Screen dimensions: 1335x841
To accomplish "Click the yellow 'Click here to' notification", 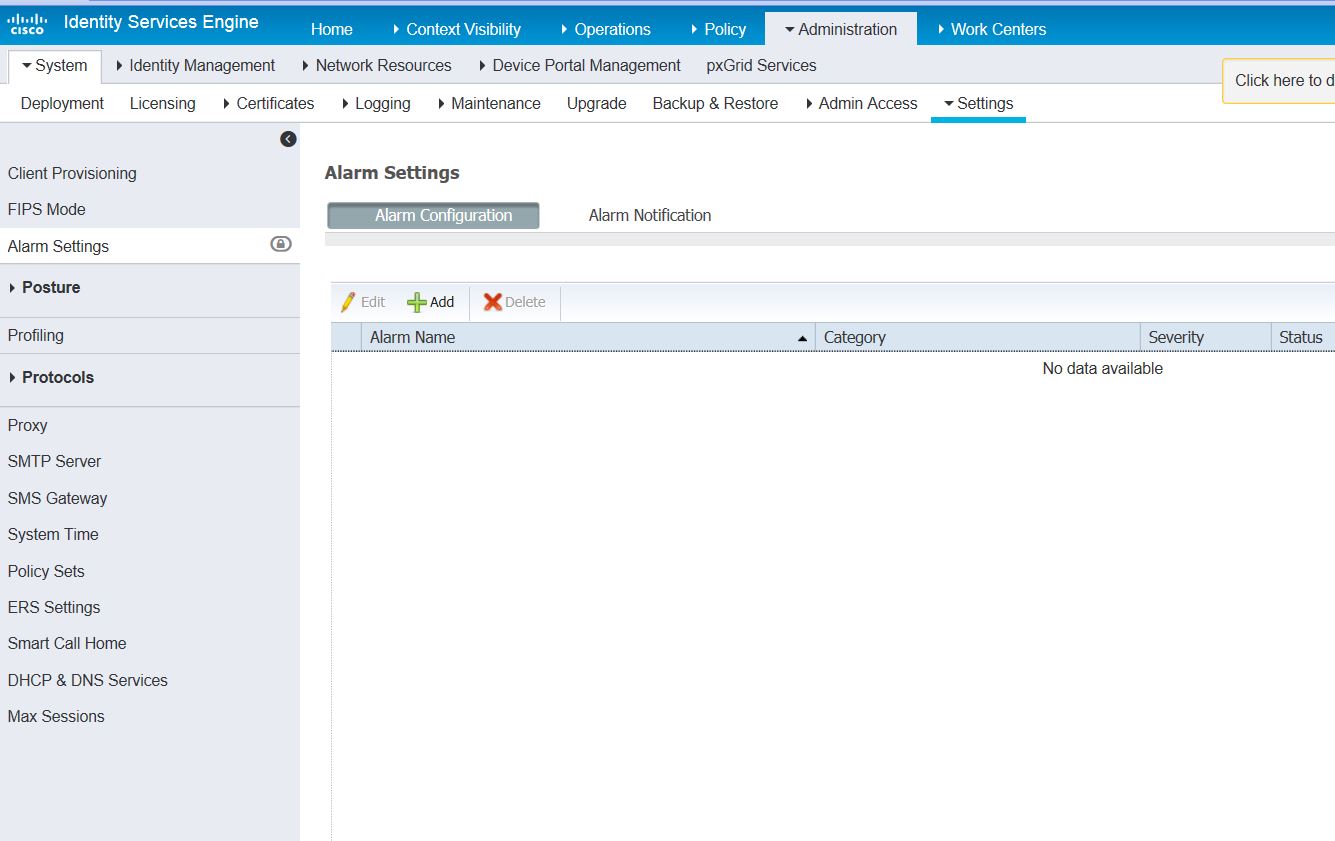I will click(x=1279, y=81).
